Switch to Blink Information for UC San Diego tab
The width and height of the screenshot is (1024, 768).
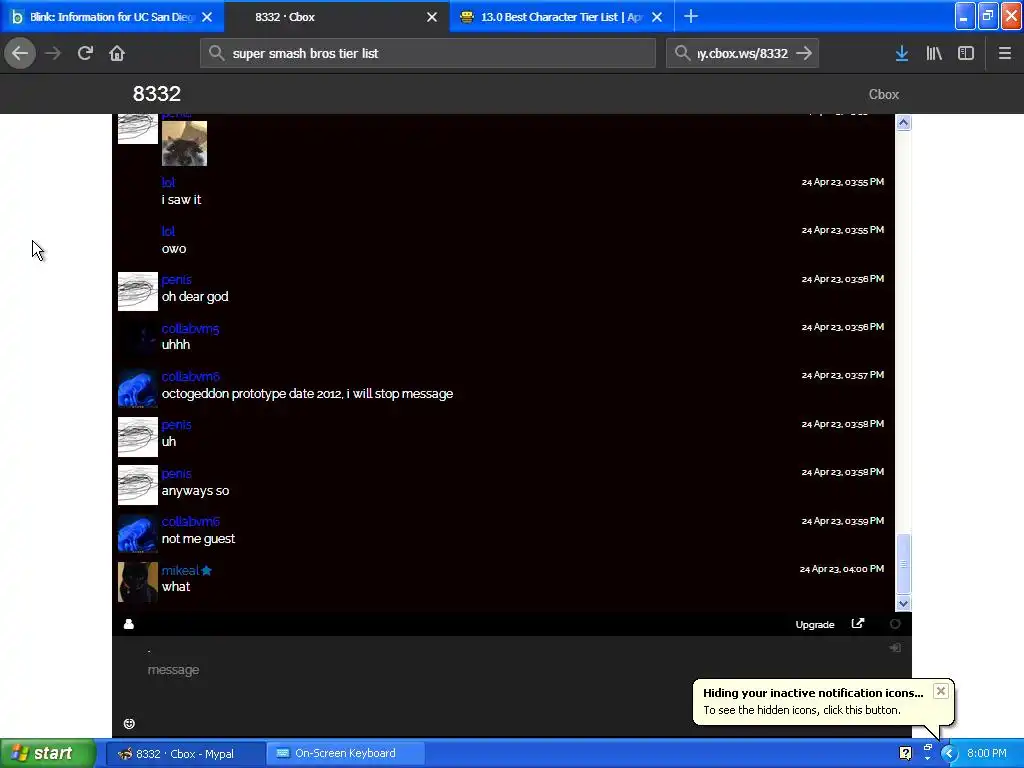(112, 17)
